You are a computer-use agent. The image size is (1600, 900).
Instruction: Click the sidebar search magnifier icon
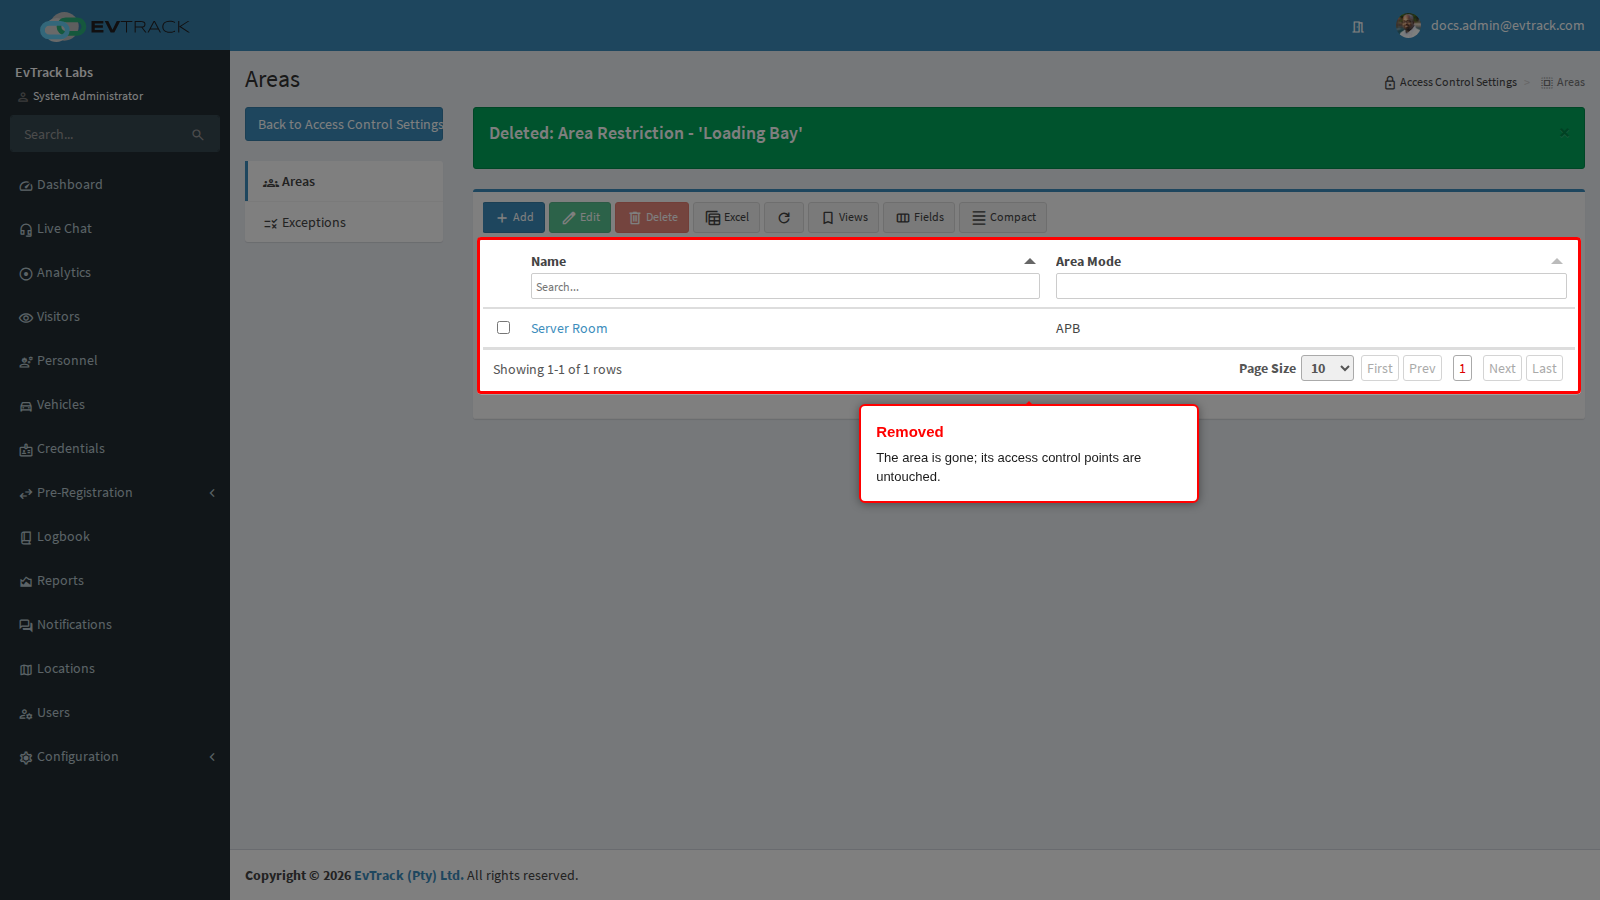[198, 134]
